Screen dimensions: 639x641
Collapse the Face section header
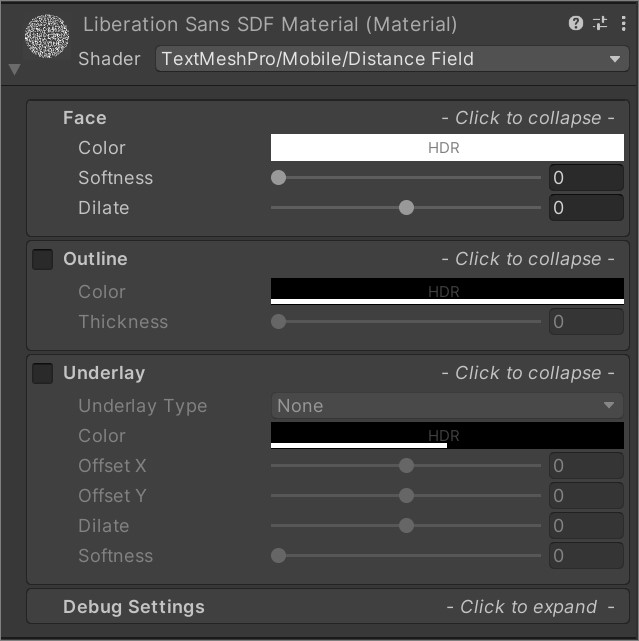click(85, 118)
